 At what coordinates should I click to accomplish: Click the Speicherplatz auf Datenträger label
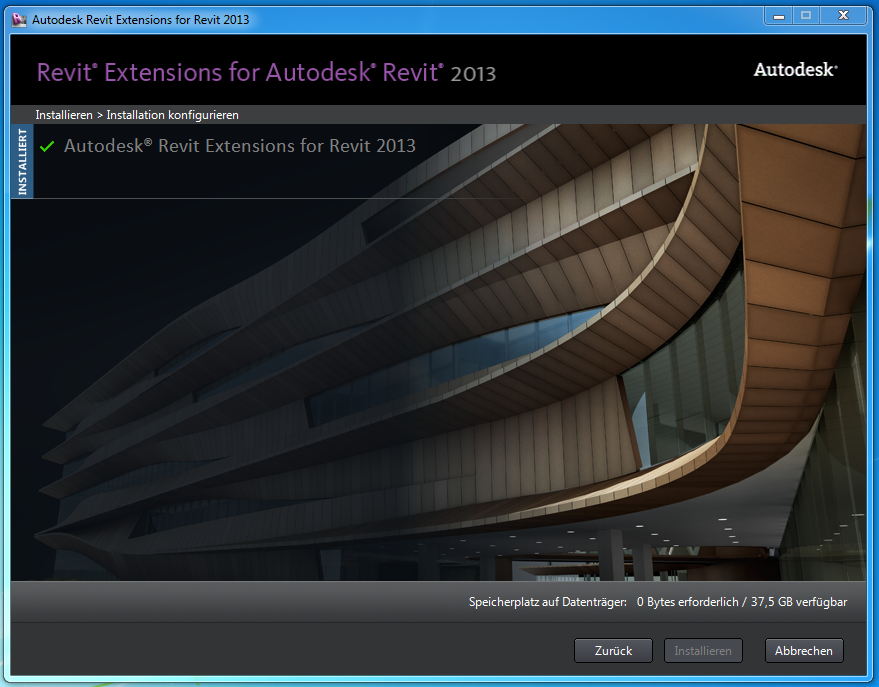tap(548, 602)
